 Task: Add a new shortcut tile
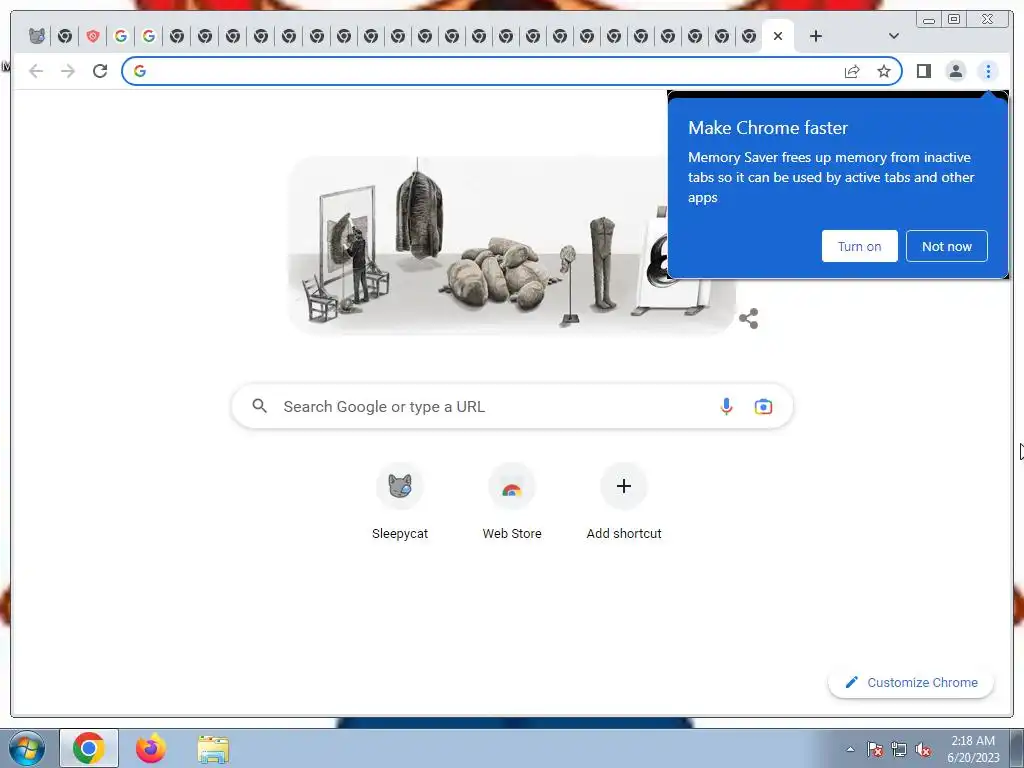tap(624, 502)
